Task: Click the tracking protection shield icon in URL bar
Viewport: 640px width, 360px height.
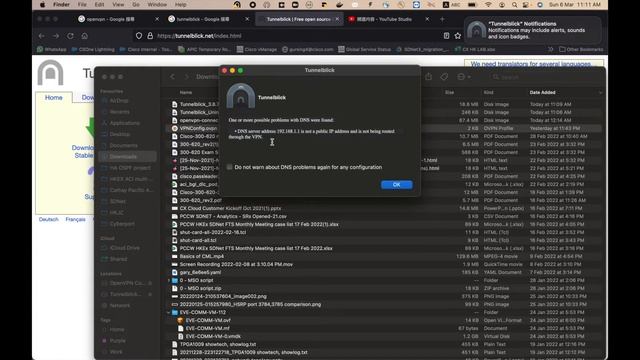Action: point(139,36)
